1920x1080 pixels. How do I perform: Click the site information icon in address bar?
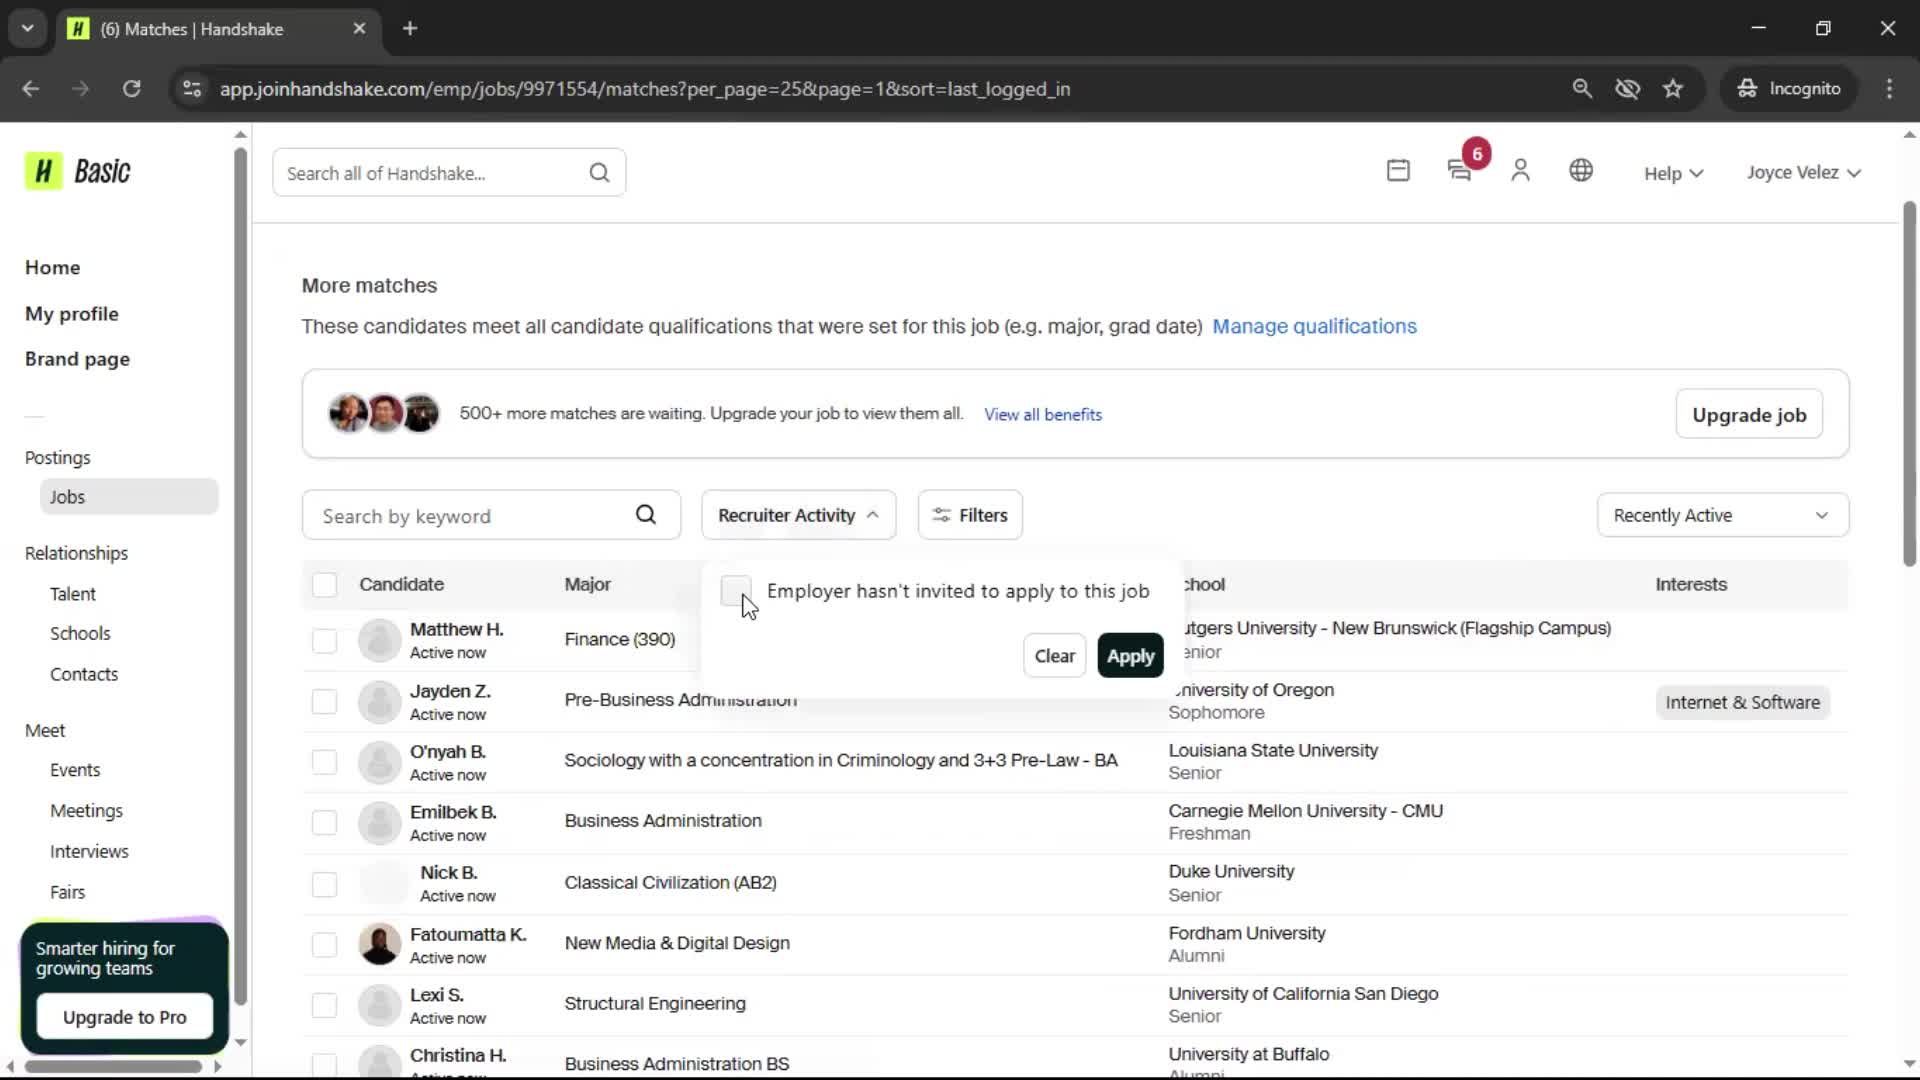tap(192, 89)
